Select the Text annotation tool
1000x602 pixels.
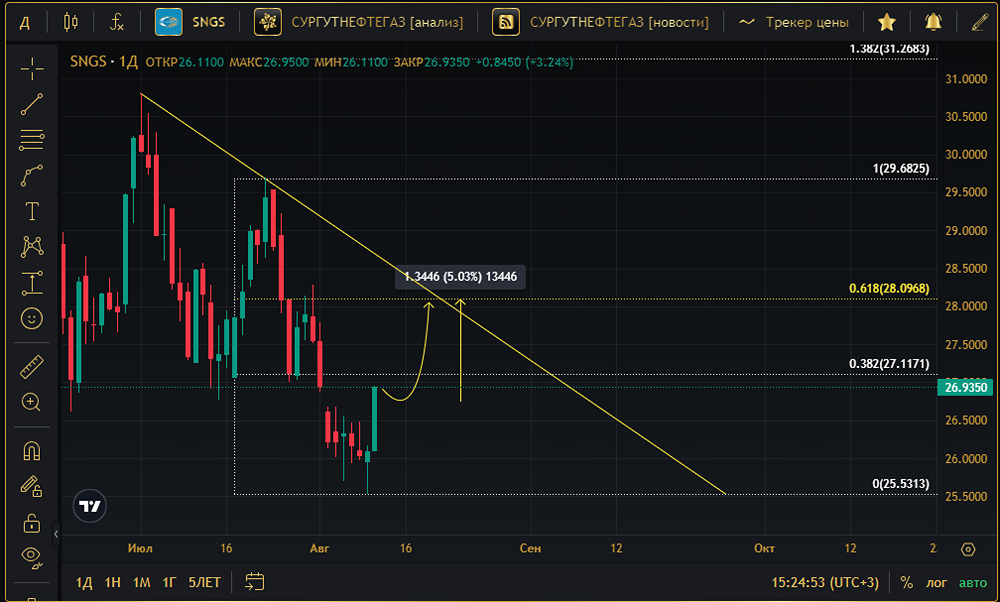coord(31,211)
